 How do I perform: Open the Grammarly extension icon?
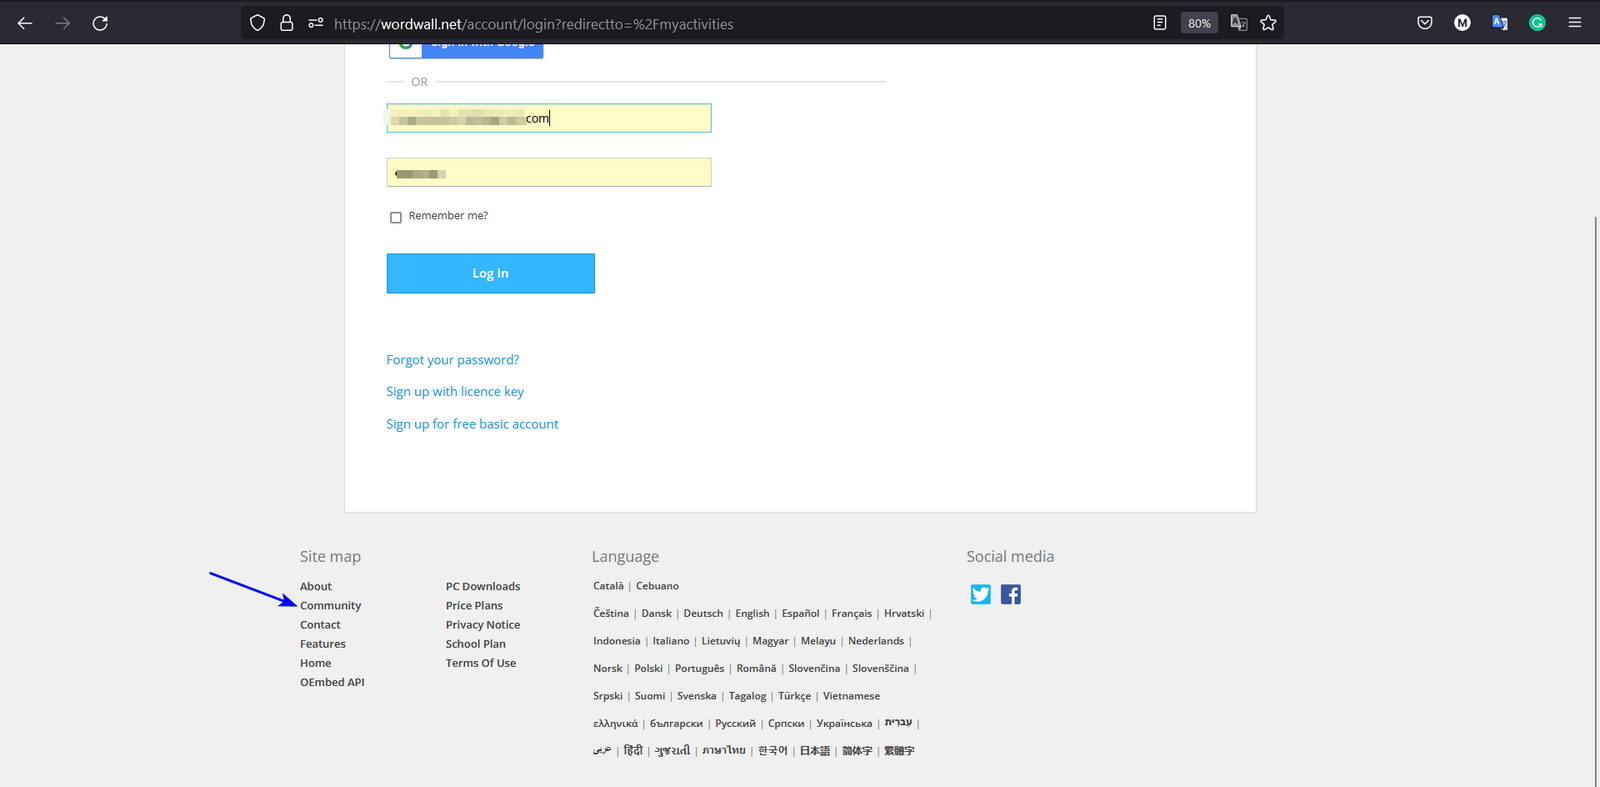point(1537,23)
